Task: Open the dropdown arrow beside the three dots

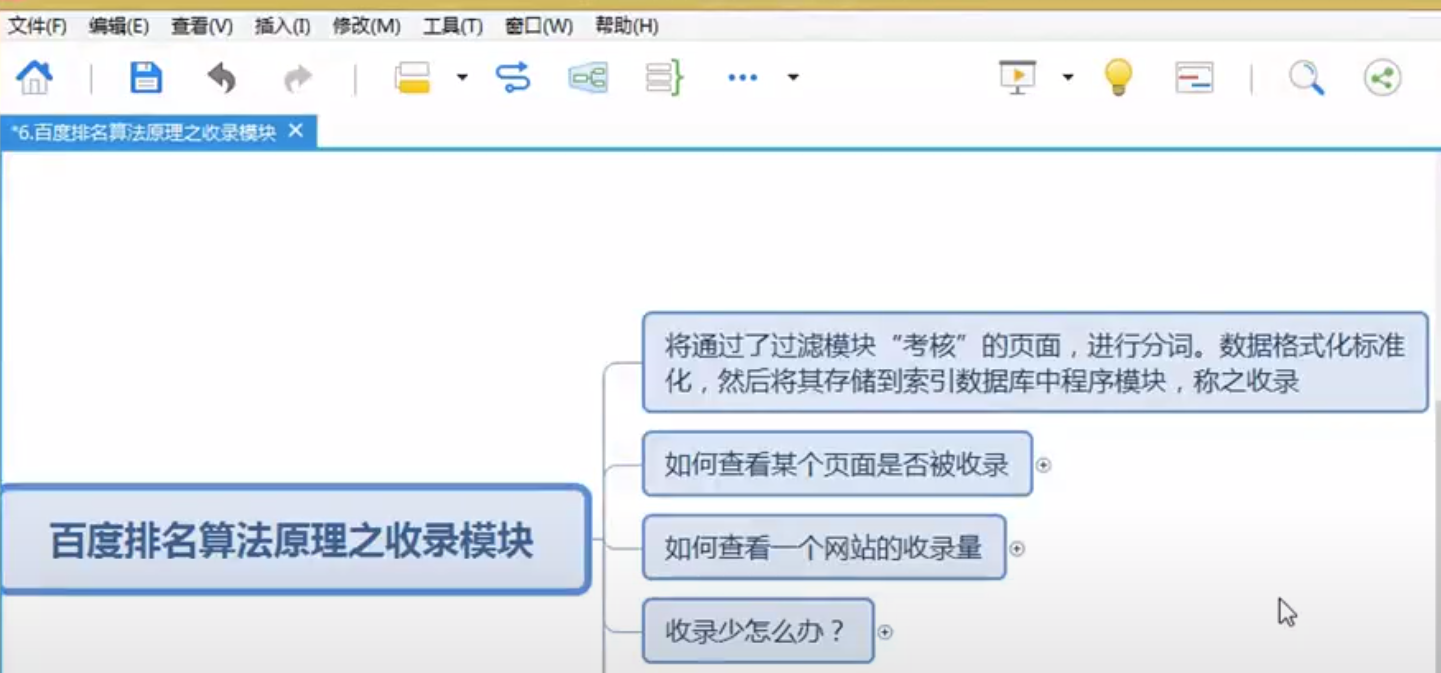Action: coord(793,77)
